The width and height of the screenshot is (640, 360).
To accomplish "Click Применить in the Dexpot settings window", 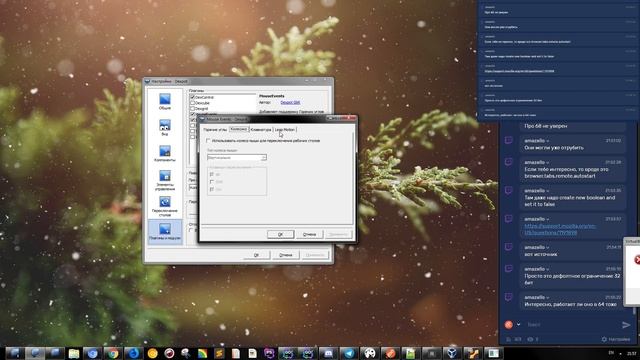I will [x=315, y=255].
